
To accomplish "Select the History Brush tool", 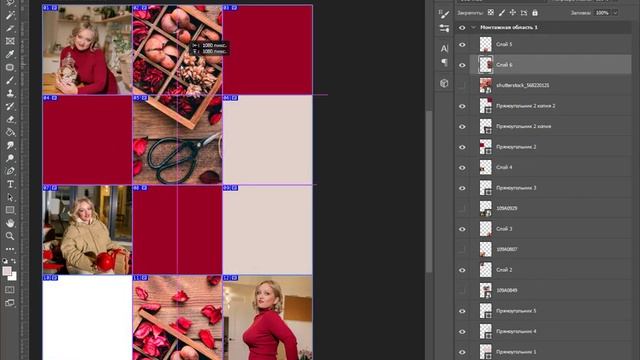I will tap(10, 107).
